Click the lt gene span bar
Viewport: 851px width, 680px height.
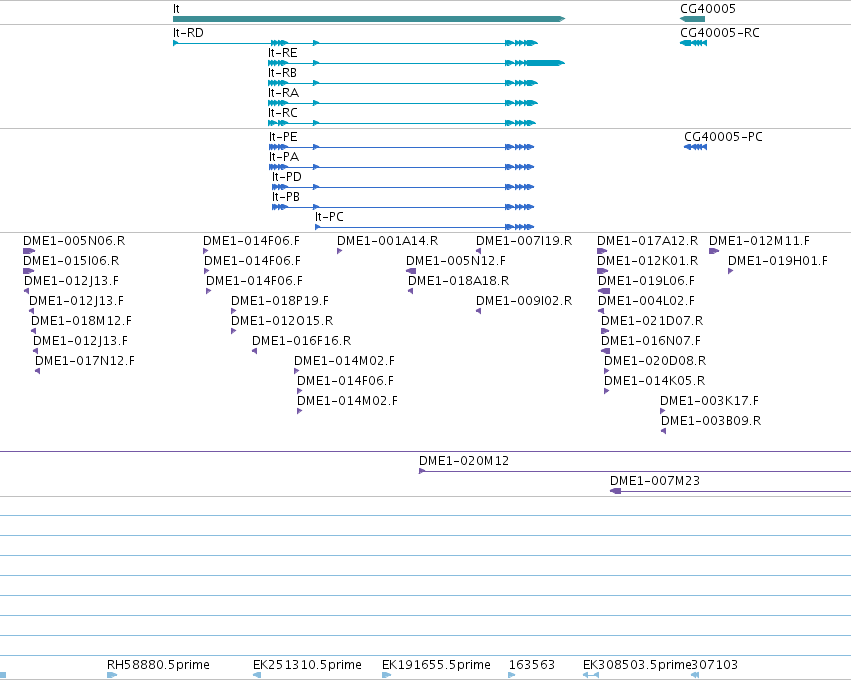[x=369, y=19]
